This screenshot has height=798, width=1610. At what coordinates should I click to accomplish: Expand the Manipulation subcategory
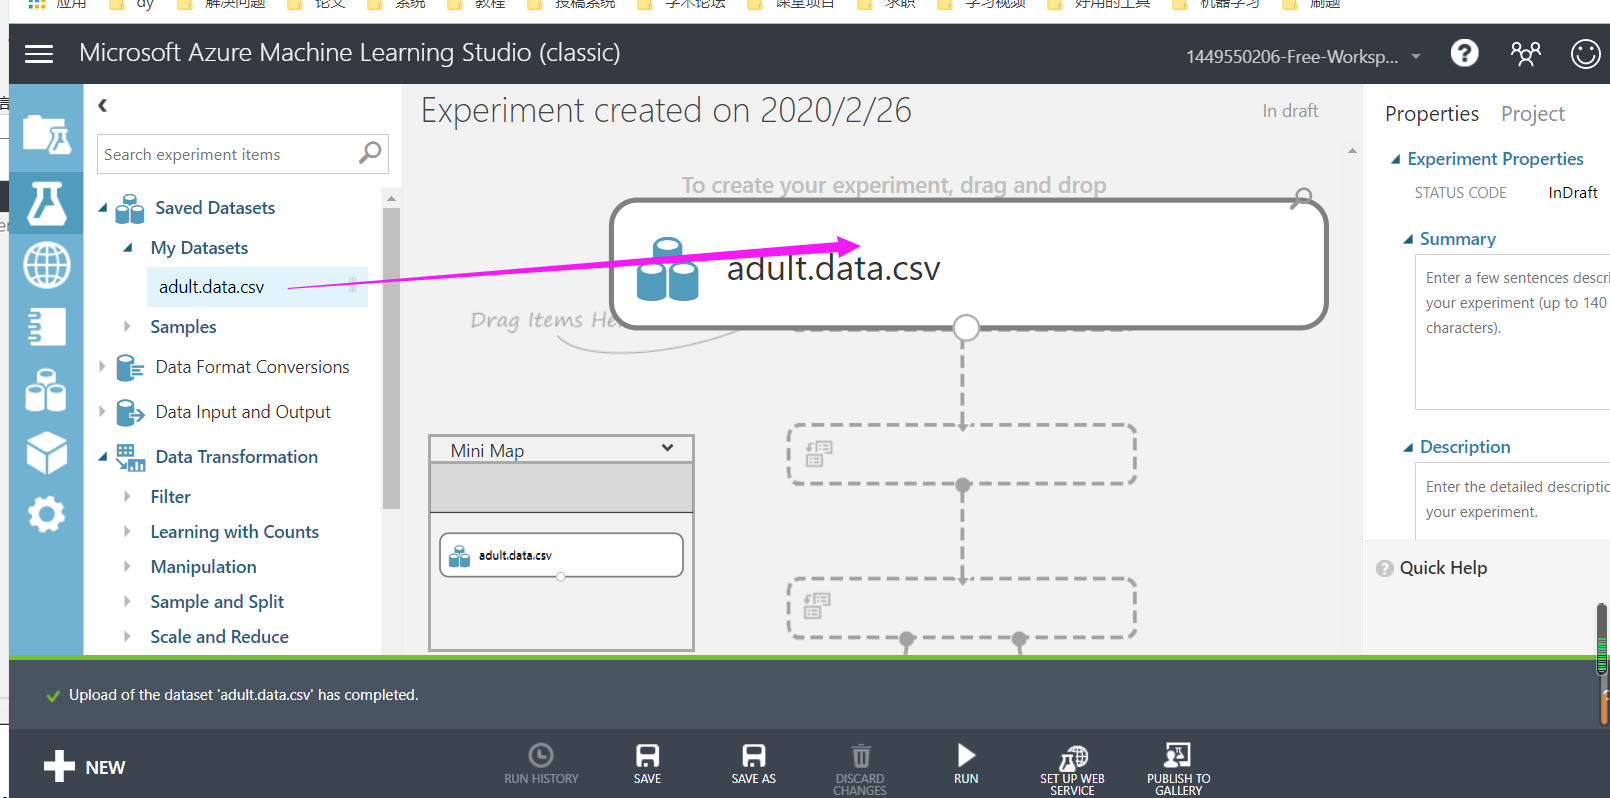(x=127, y=566)
